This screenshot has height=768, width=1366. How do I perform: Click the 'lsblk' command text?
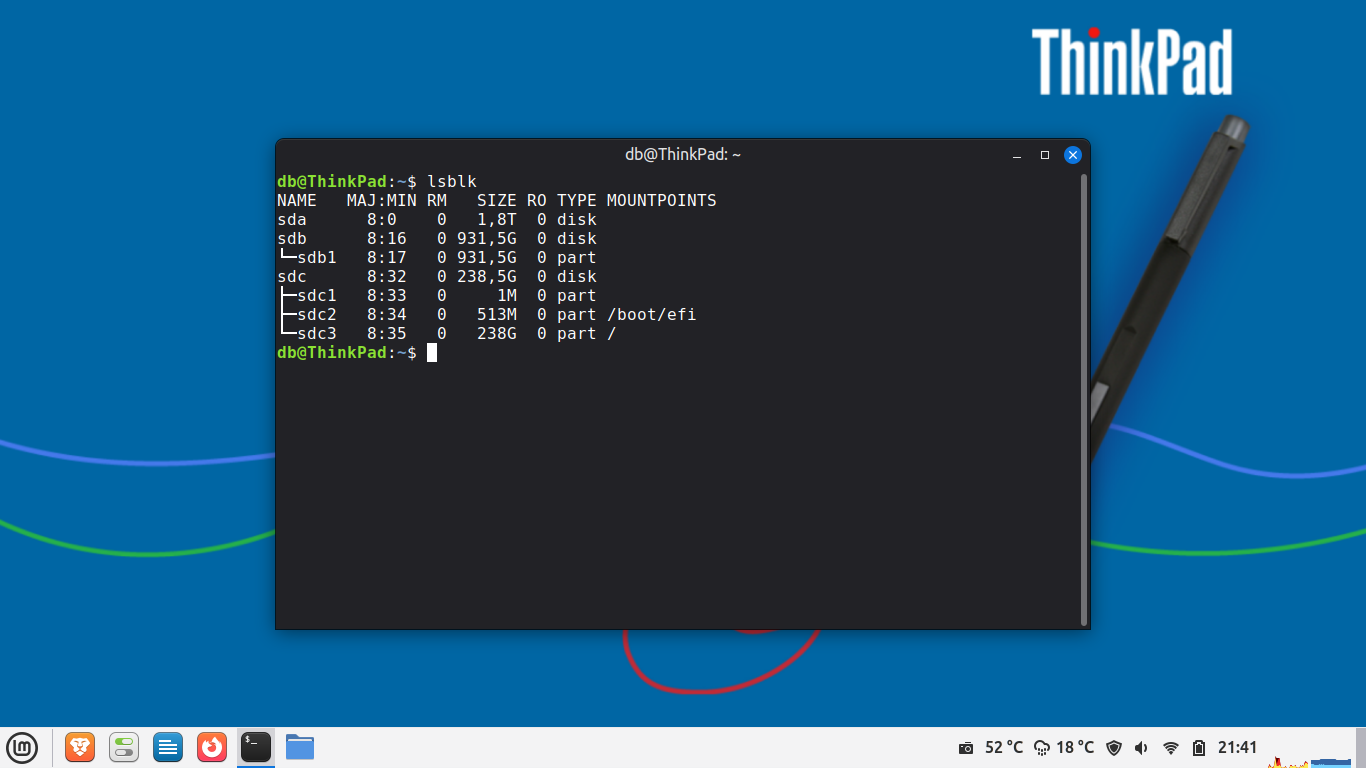[452, 181]
